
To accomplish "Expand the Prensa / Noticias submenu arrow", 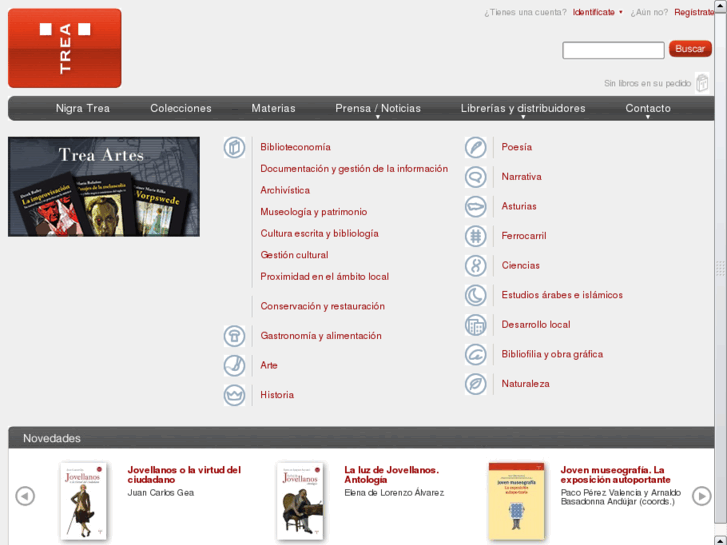I will pos(378,117).
